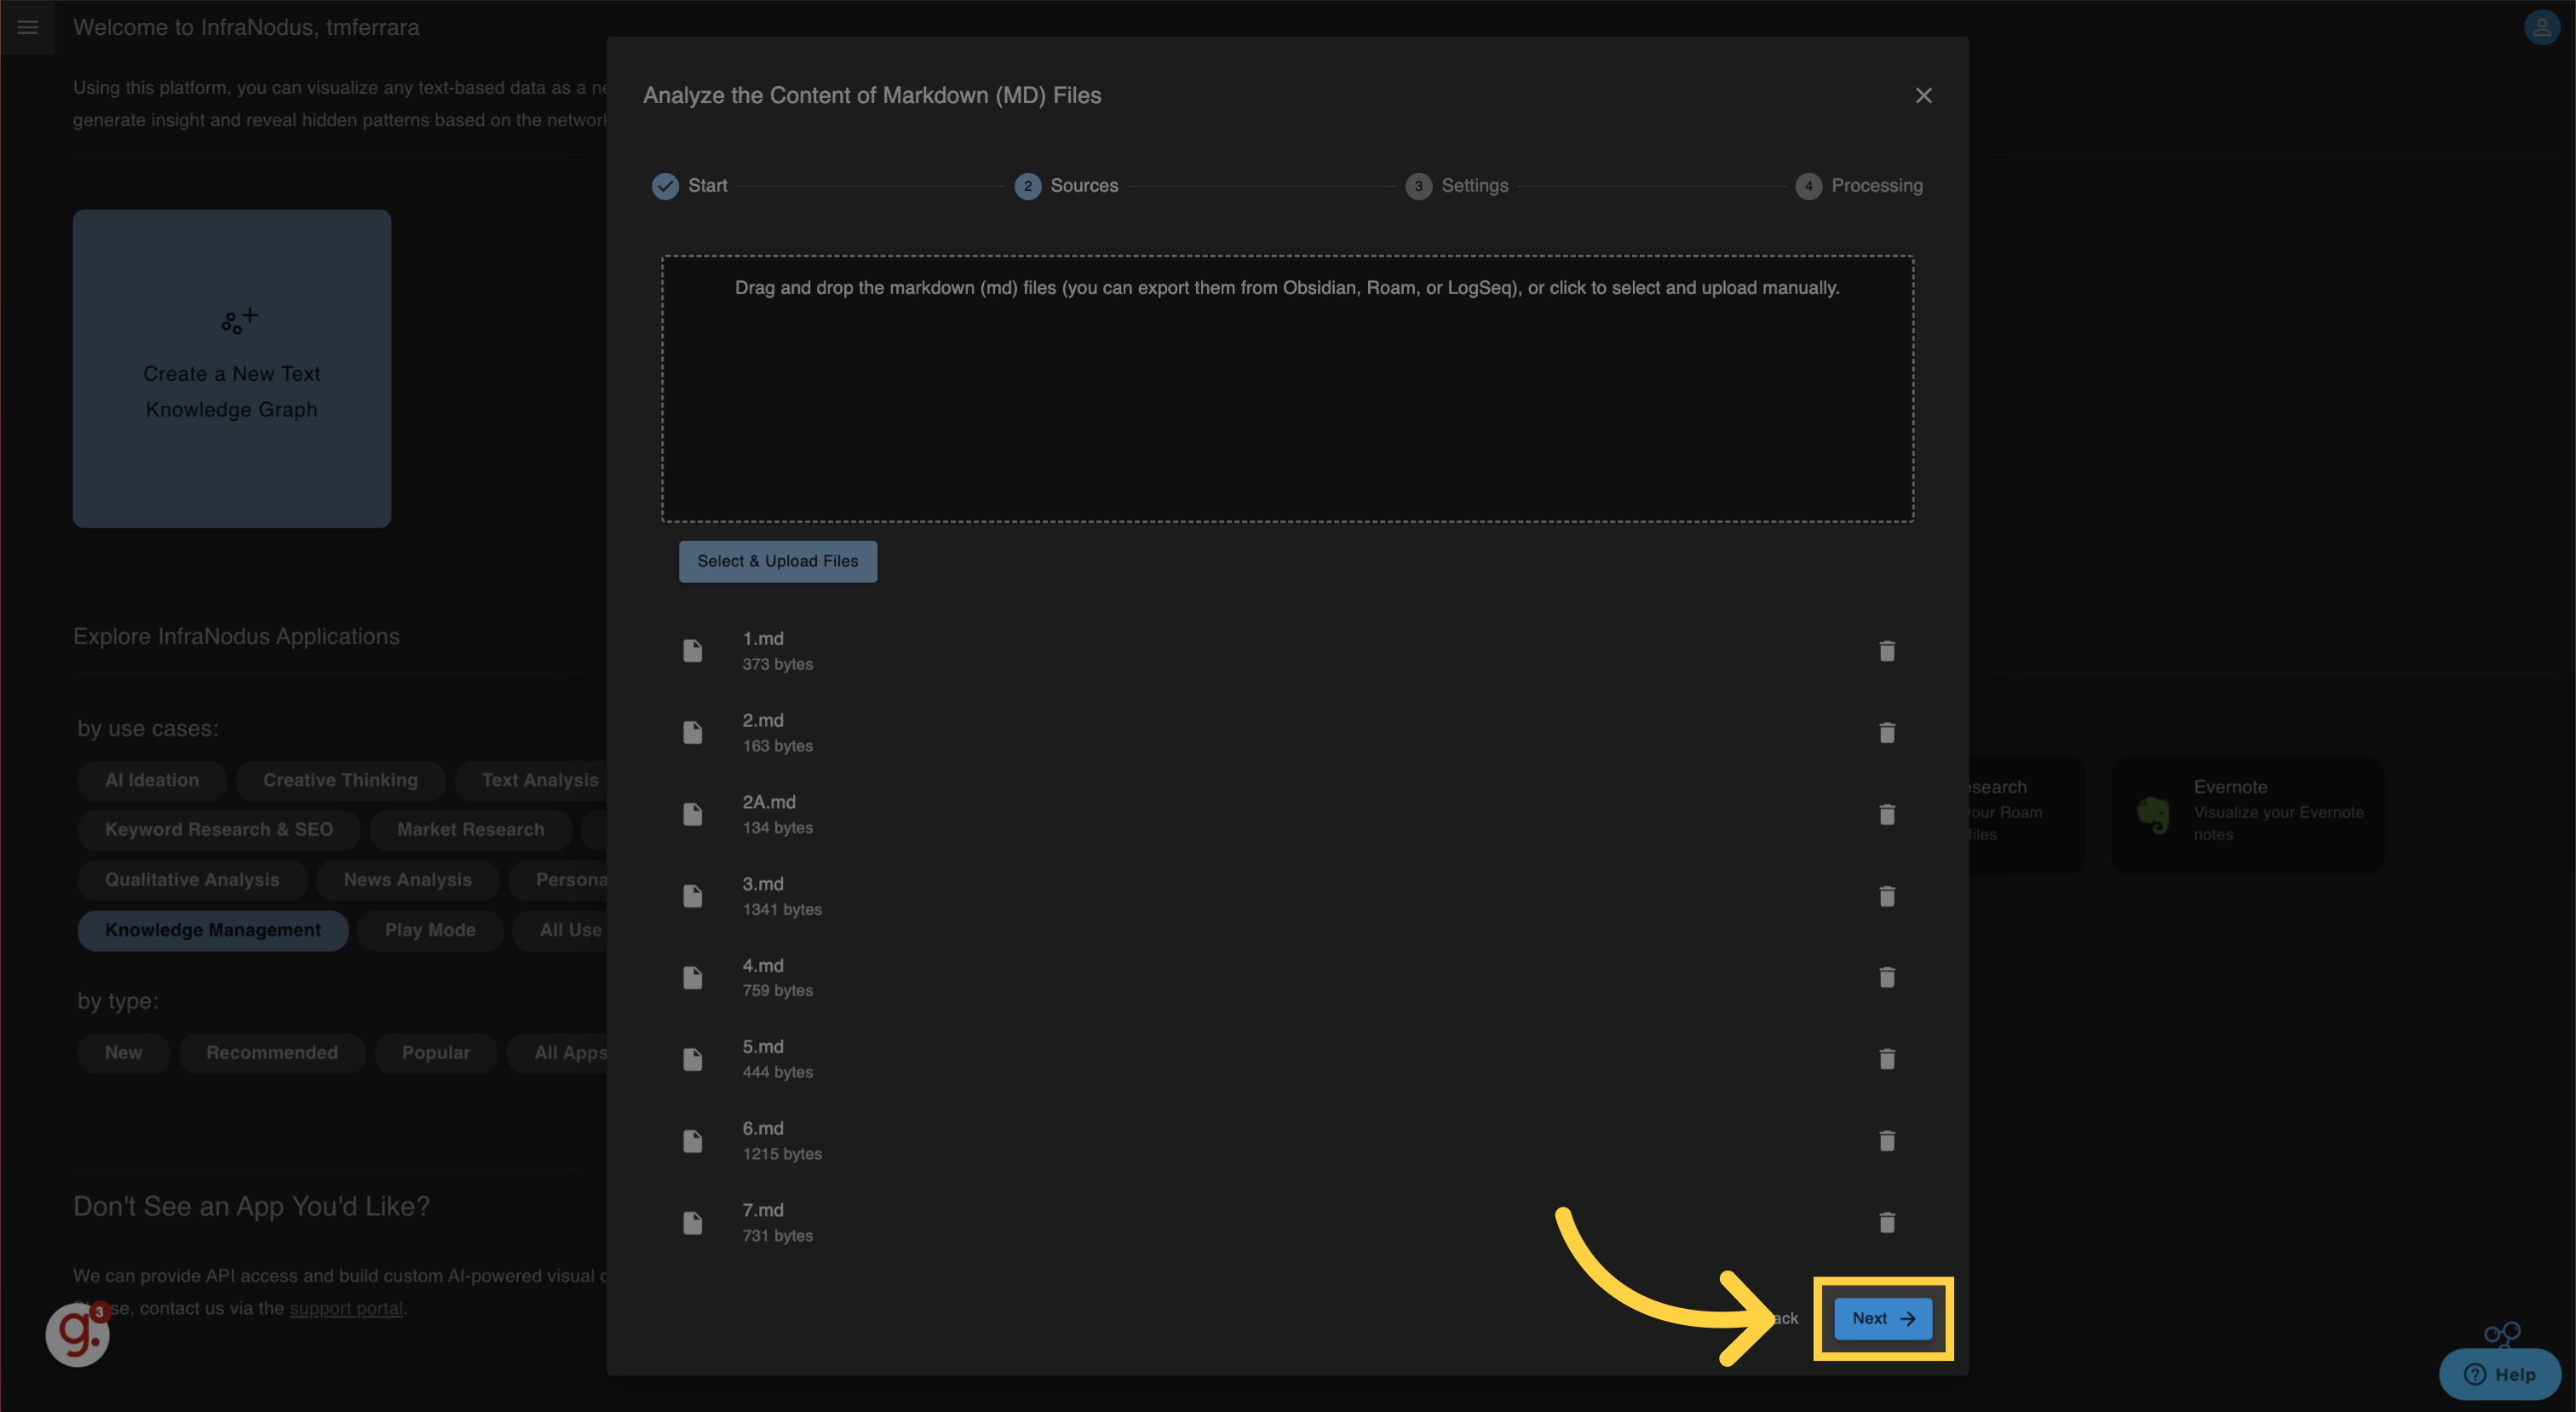Select the Creative Thinking chip
2576x1412 pixels.
pos(340,780)
